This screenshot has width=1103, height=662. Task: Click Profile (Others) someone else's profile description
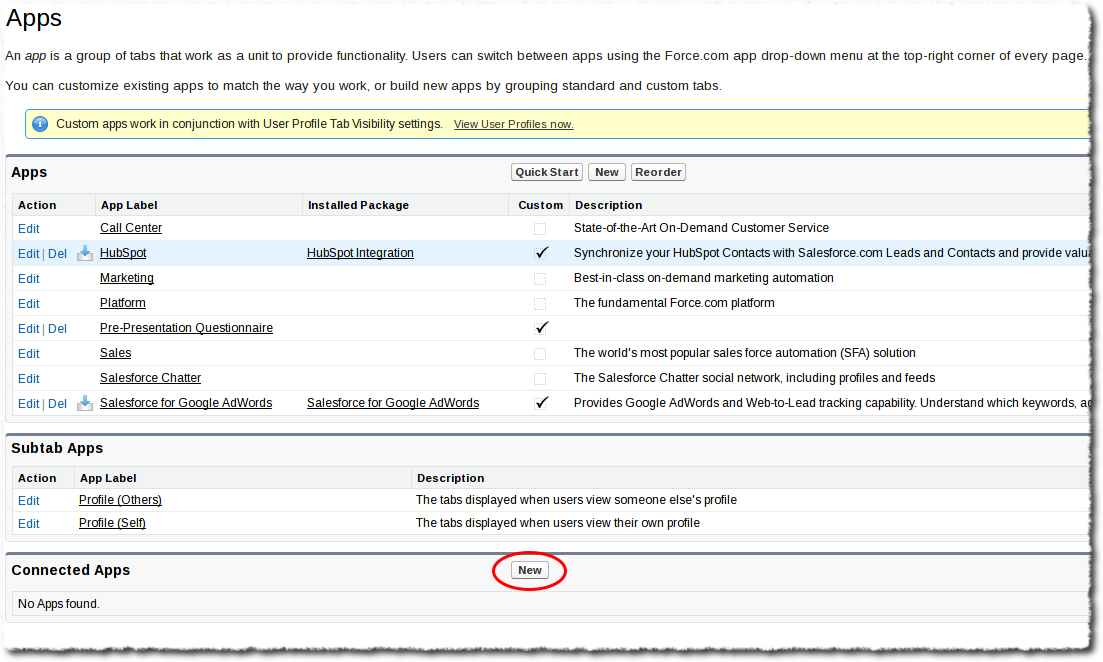tap(576, 500)
